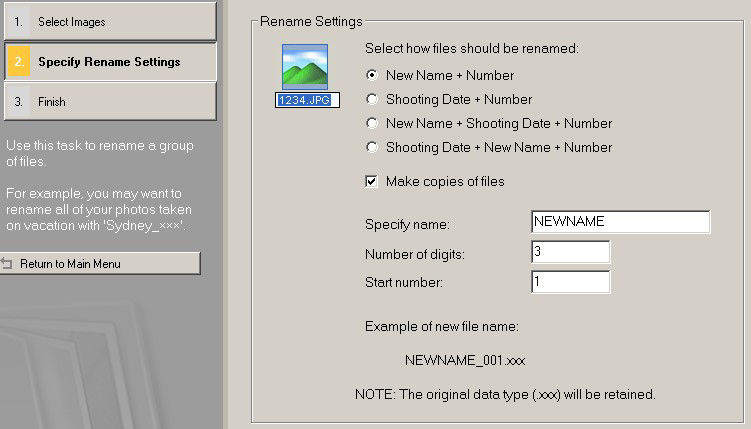Click the mountain landscape preview icon
751x429 pixels.
pyautogui.click(x=307, y=68)
